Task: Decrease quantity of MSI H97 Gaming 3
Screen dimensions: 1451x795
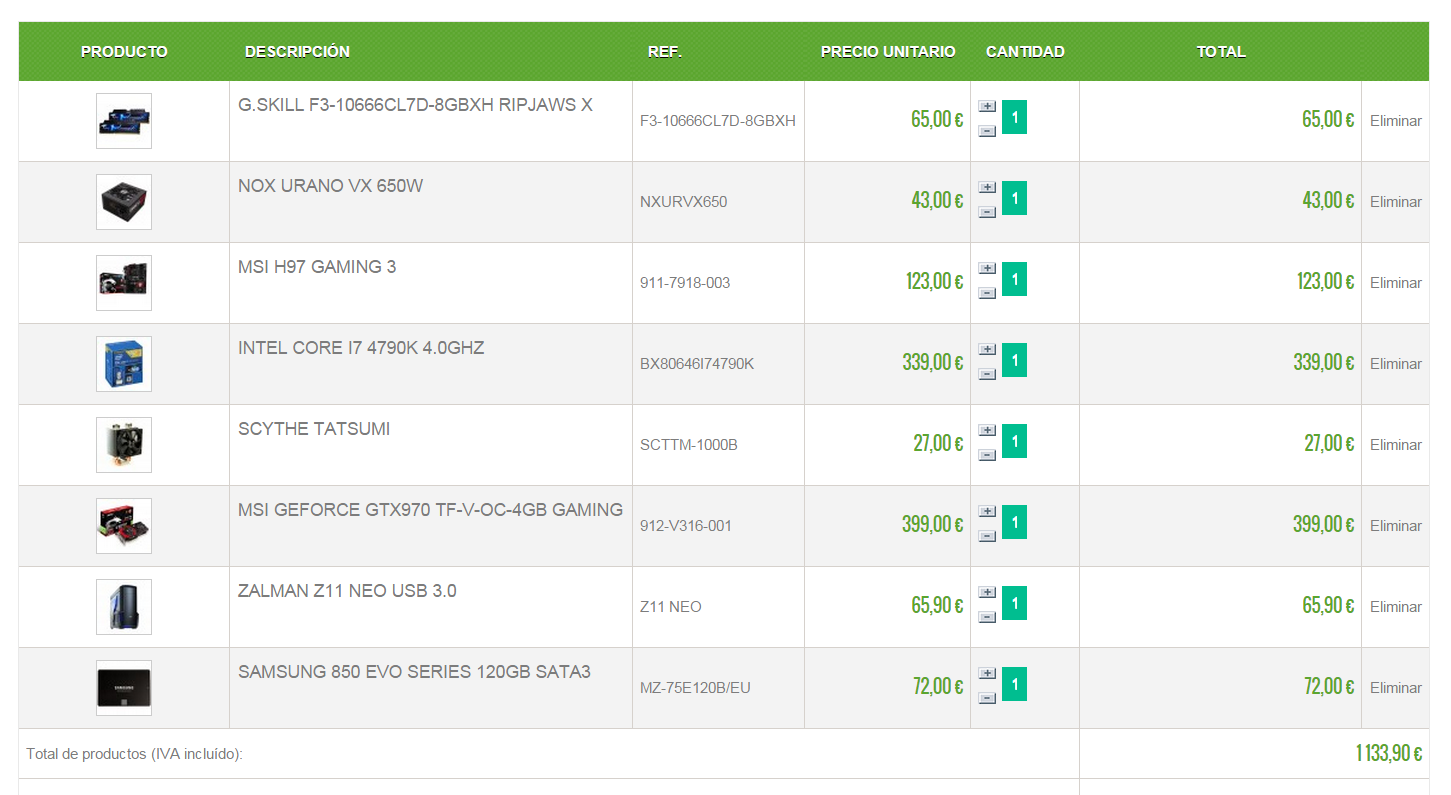Action: click(x=987, y=293)
